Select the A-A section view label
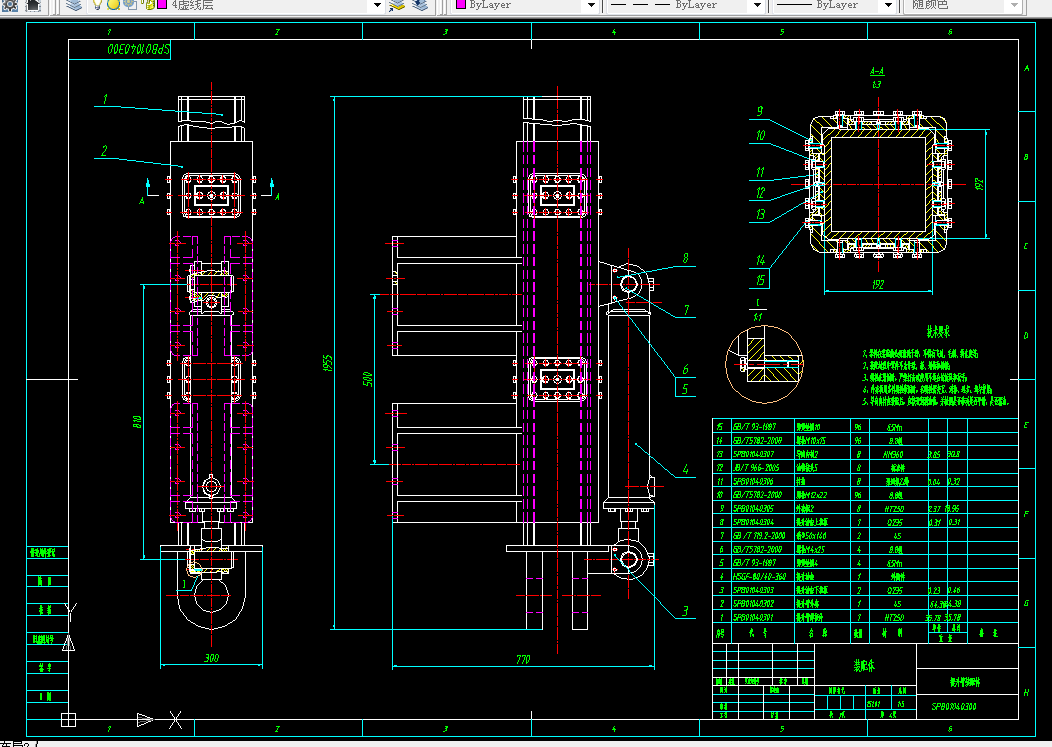The image size is (1052, 747). (x=877, y=71)
